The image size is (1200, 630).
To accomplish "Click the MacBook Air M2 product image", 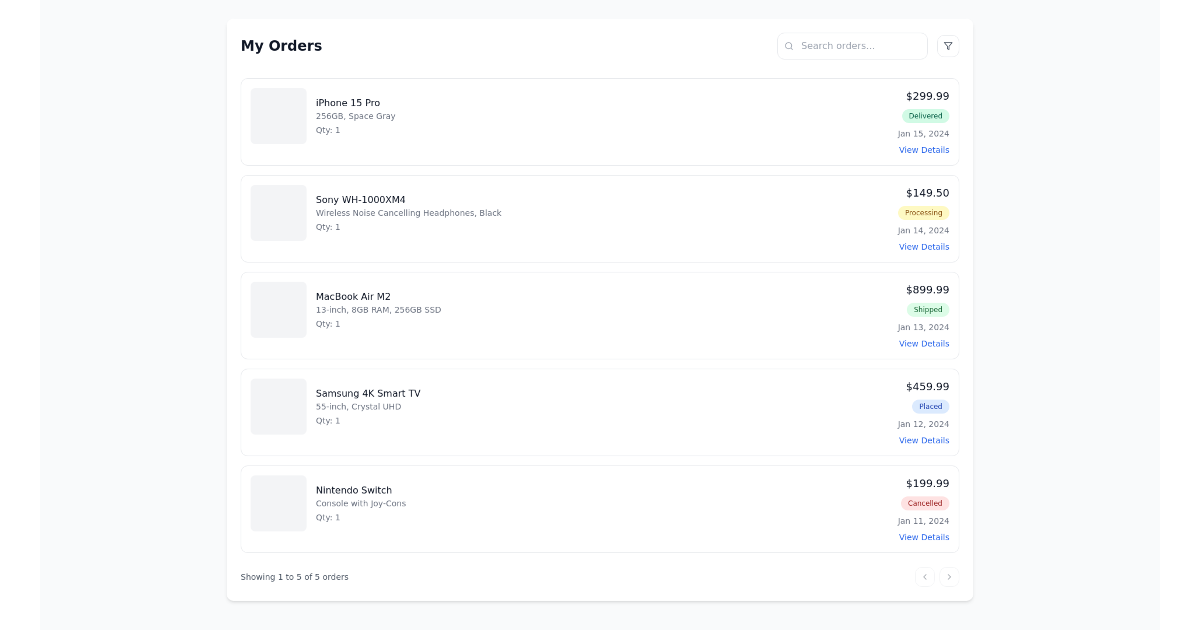I will click(x=278, y=310).
